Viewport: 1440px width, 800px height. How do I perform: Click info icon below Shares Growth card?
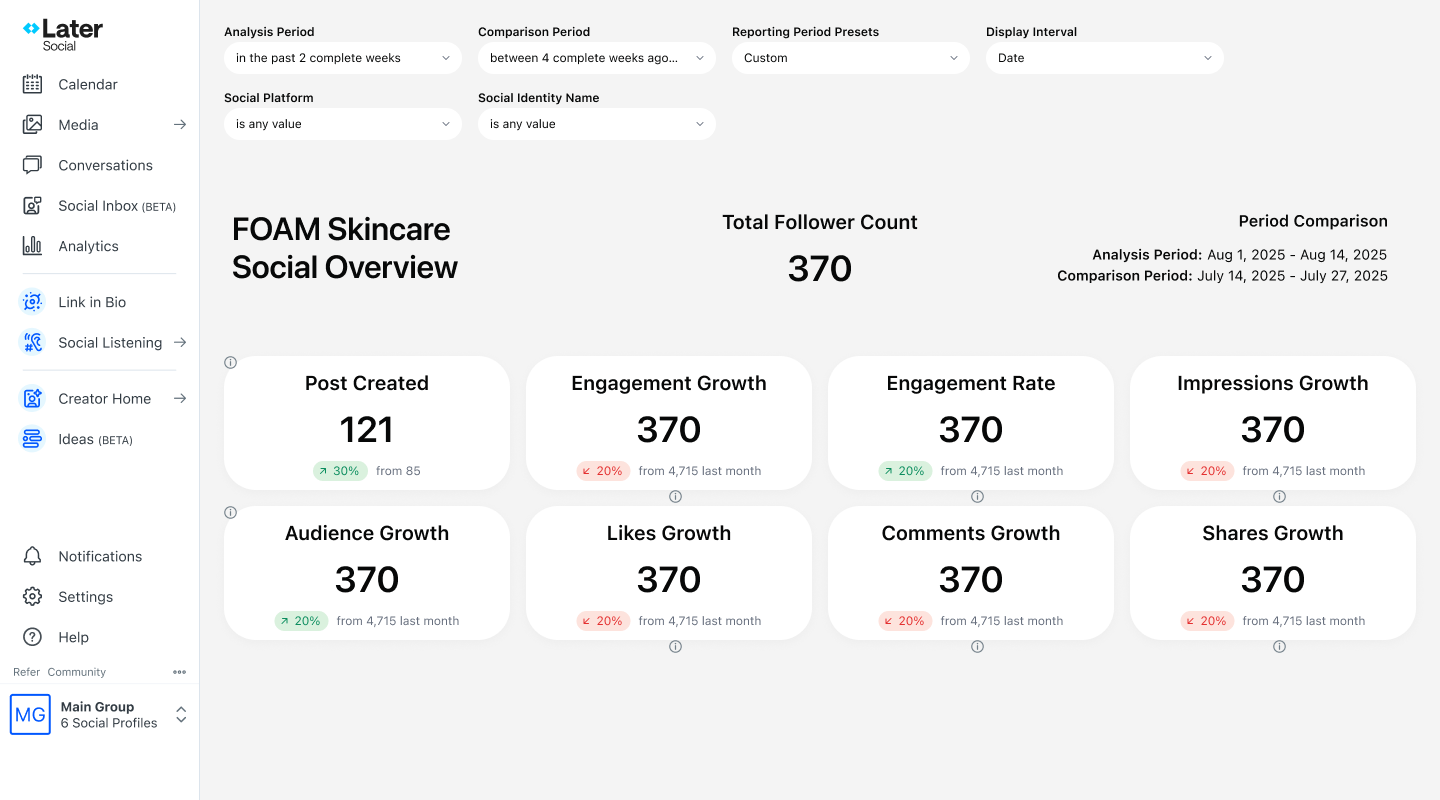[1279, 647]
